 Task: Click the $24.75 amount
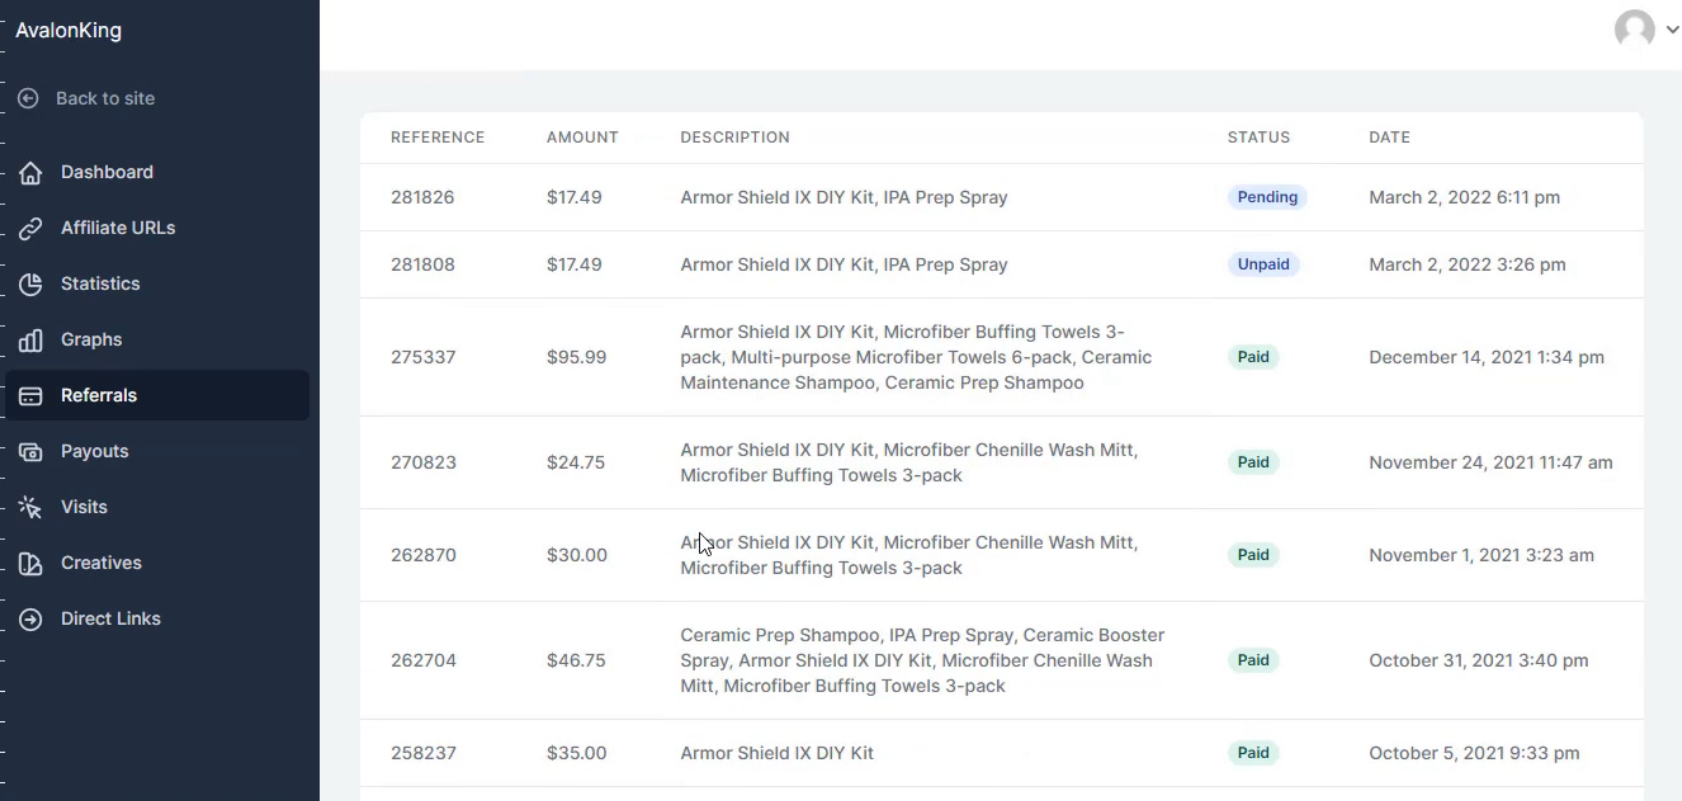pos(575,462)
